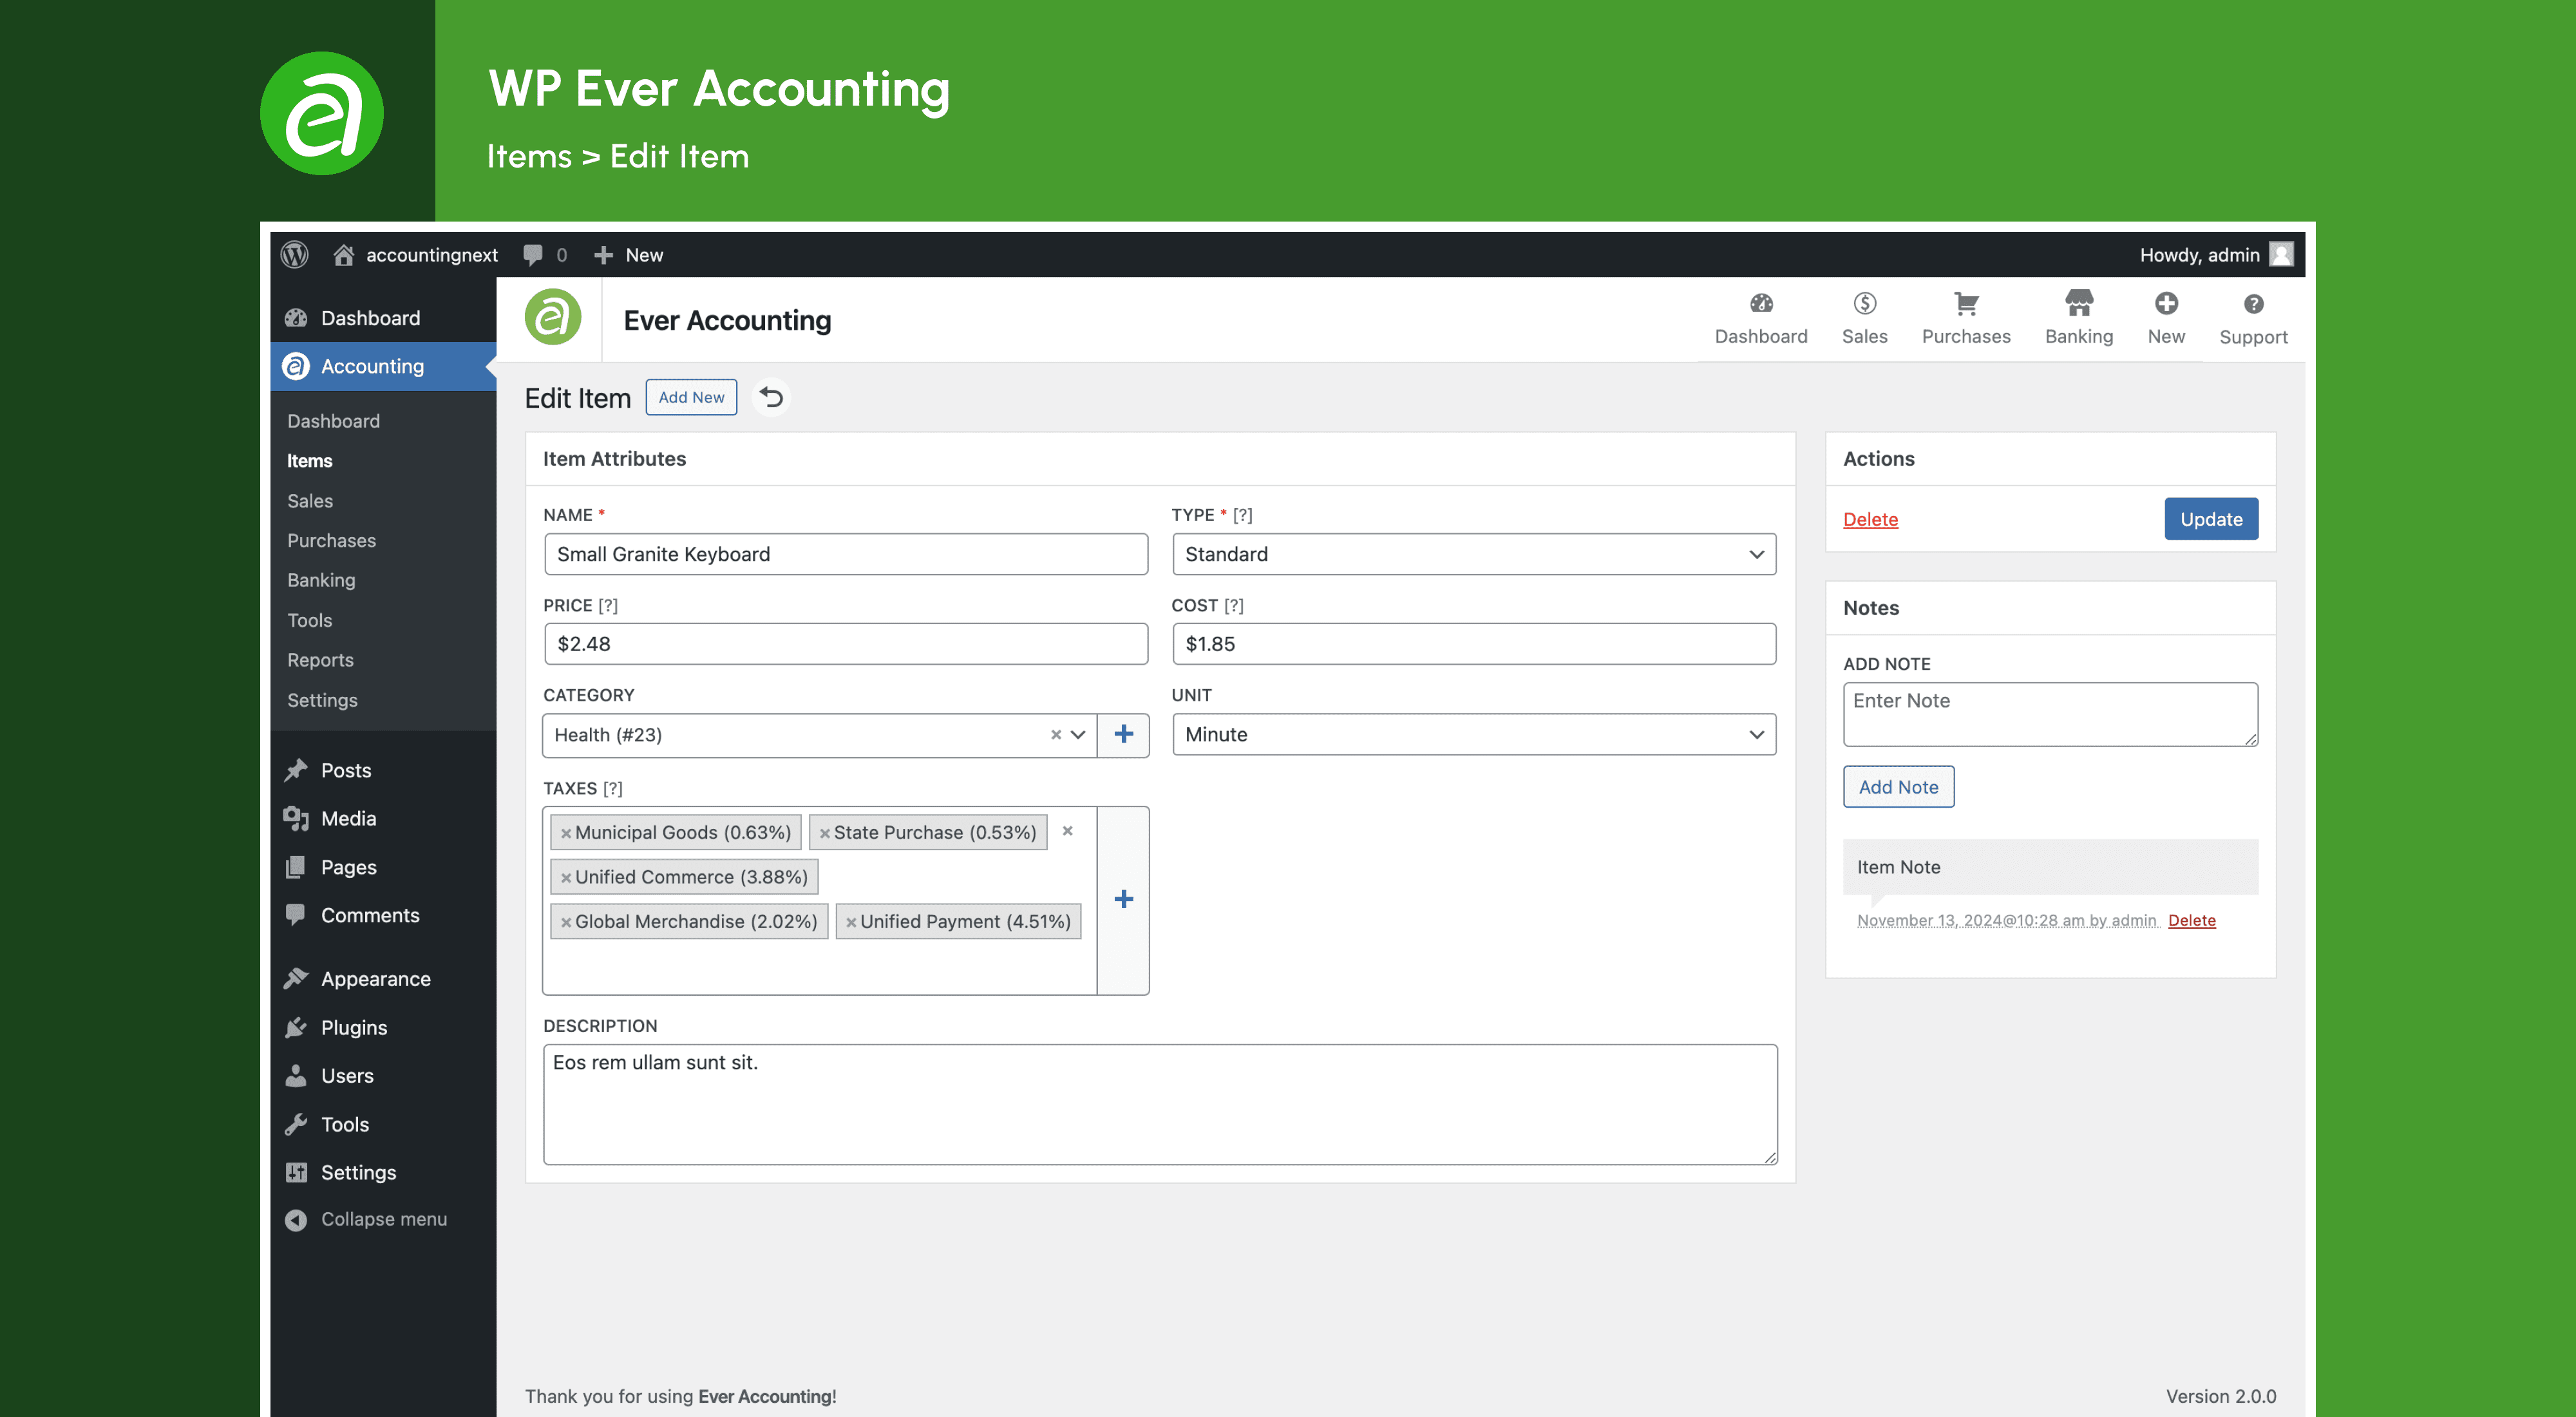Click the Taxes help [?] marker

pos(612,788)
